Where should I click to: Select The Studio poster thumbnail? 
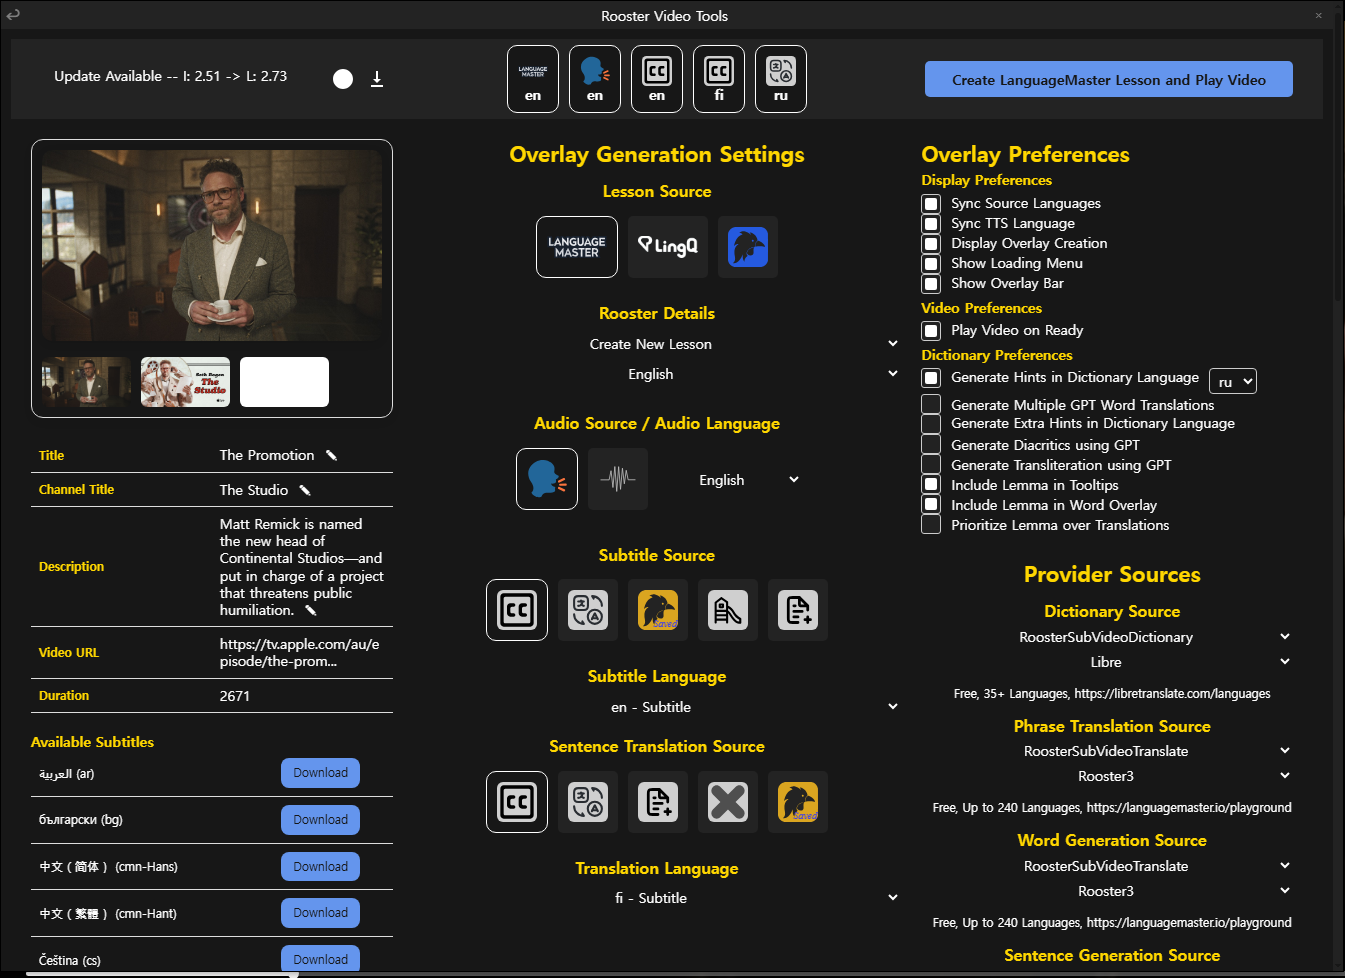[185, 382]
